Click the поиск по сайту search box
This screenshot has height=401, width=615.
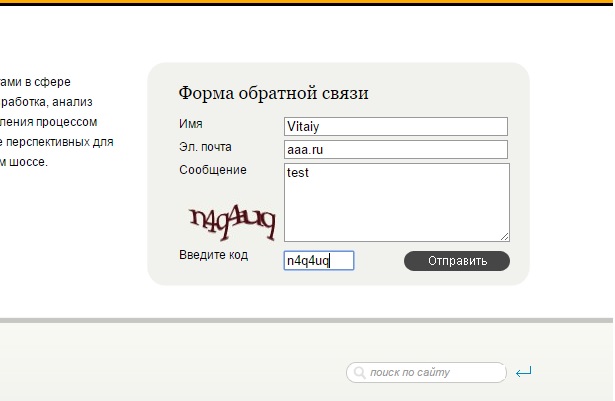[x=432, y=373]
